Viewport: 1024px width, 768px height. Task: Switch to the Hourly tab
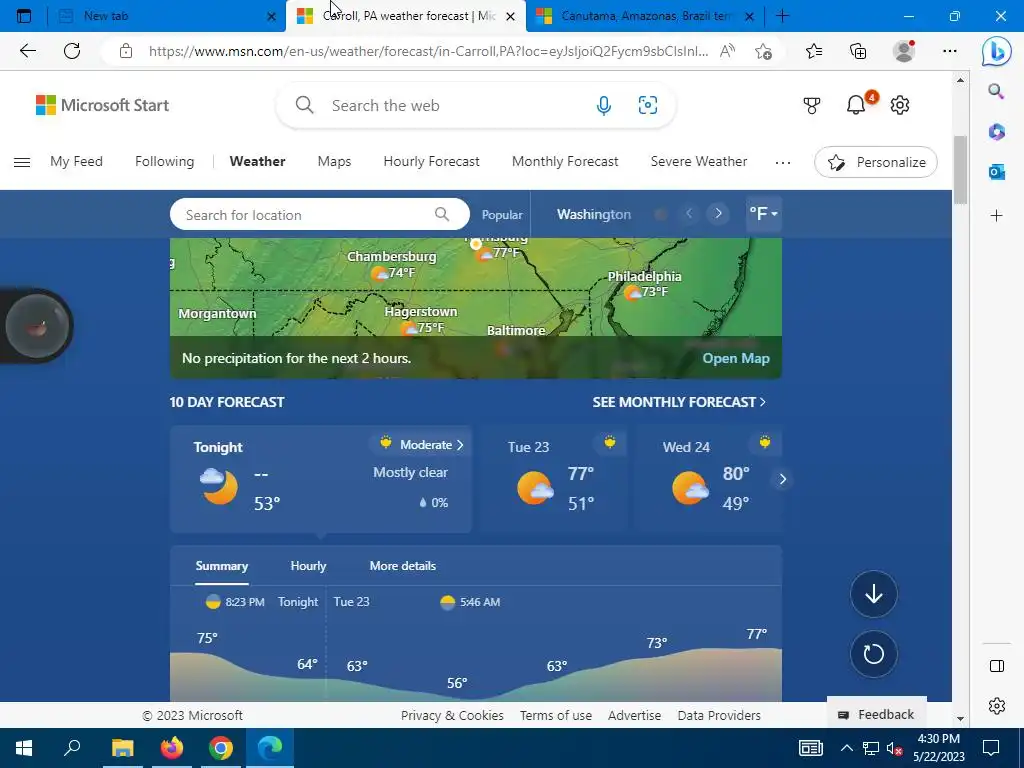[x=308, y=566]
